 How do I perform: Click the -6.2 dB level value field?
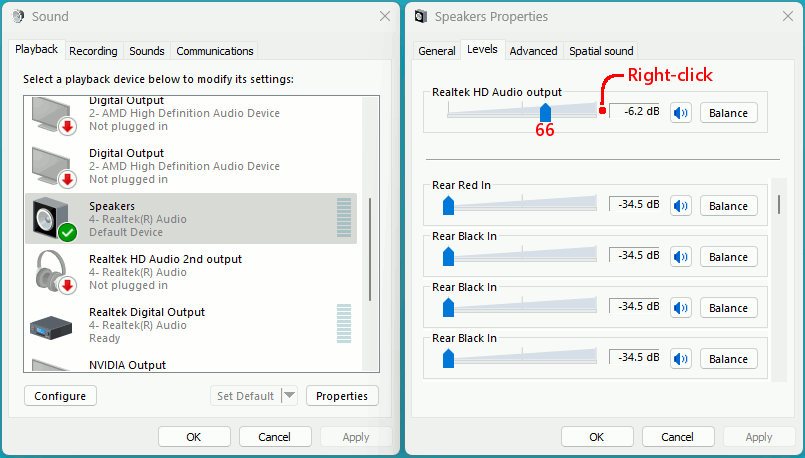635,111
